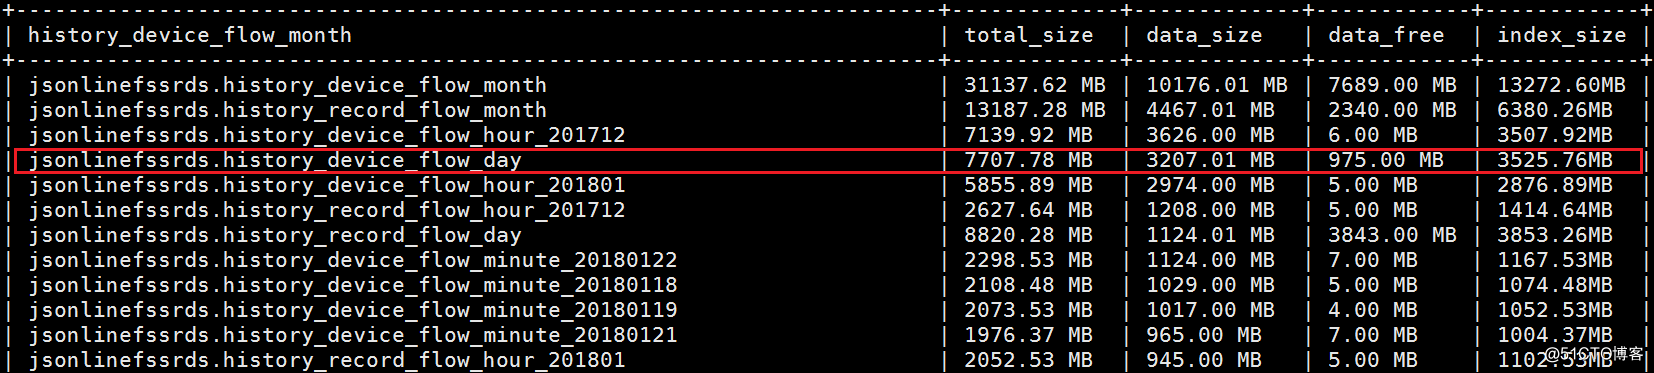Click data size value 945.00 MB

point(1204,360)
